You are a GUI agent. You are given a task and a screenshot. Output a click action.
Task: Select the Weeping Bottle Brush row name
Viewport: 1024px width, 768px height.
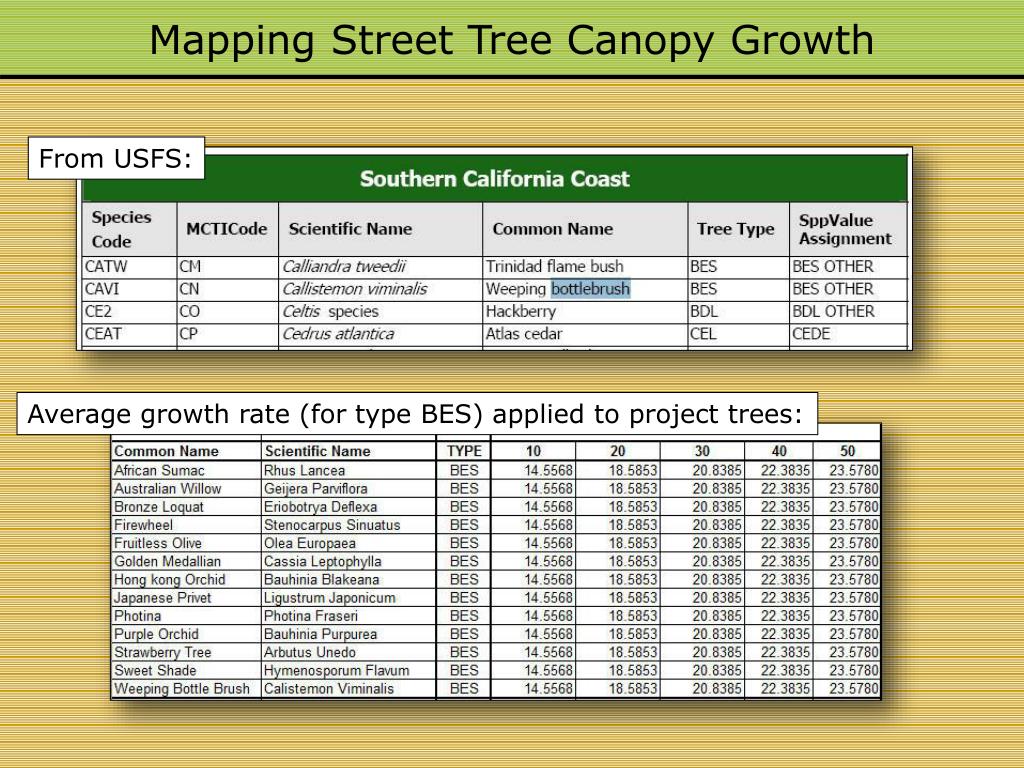182,689
